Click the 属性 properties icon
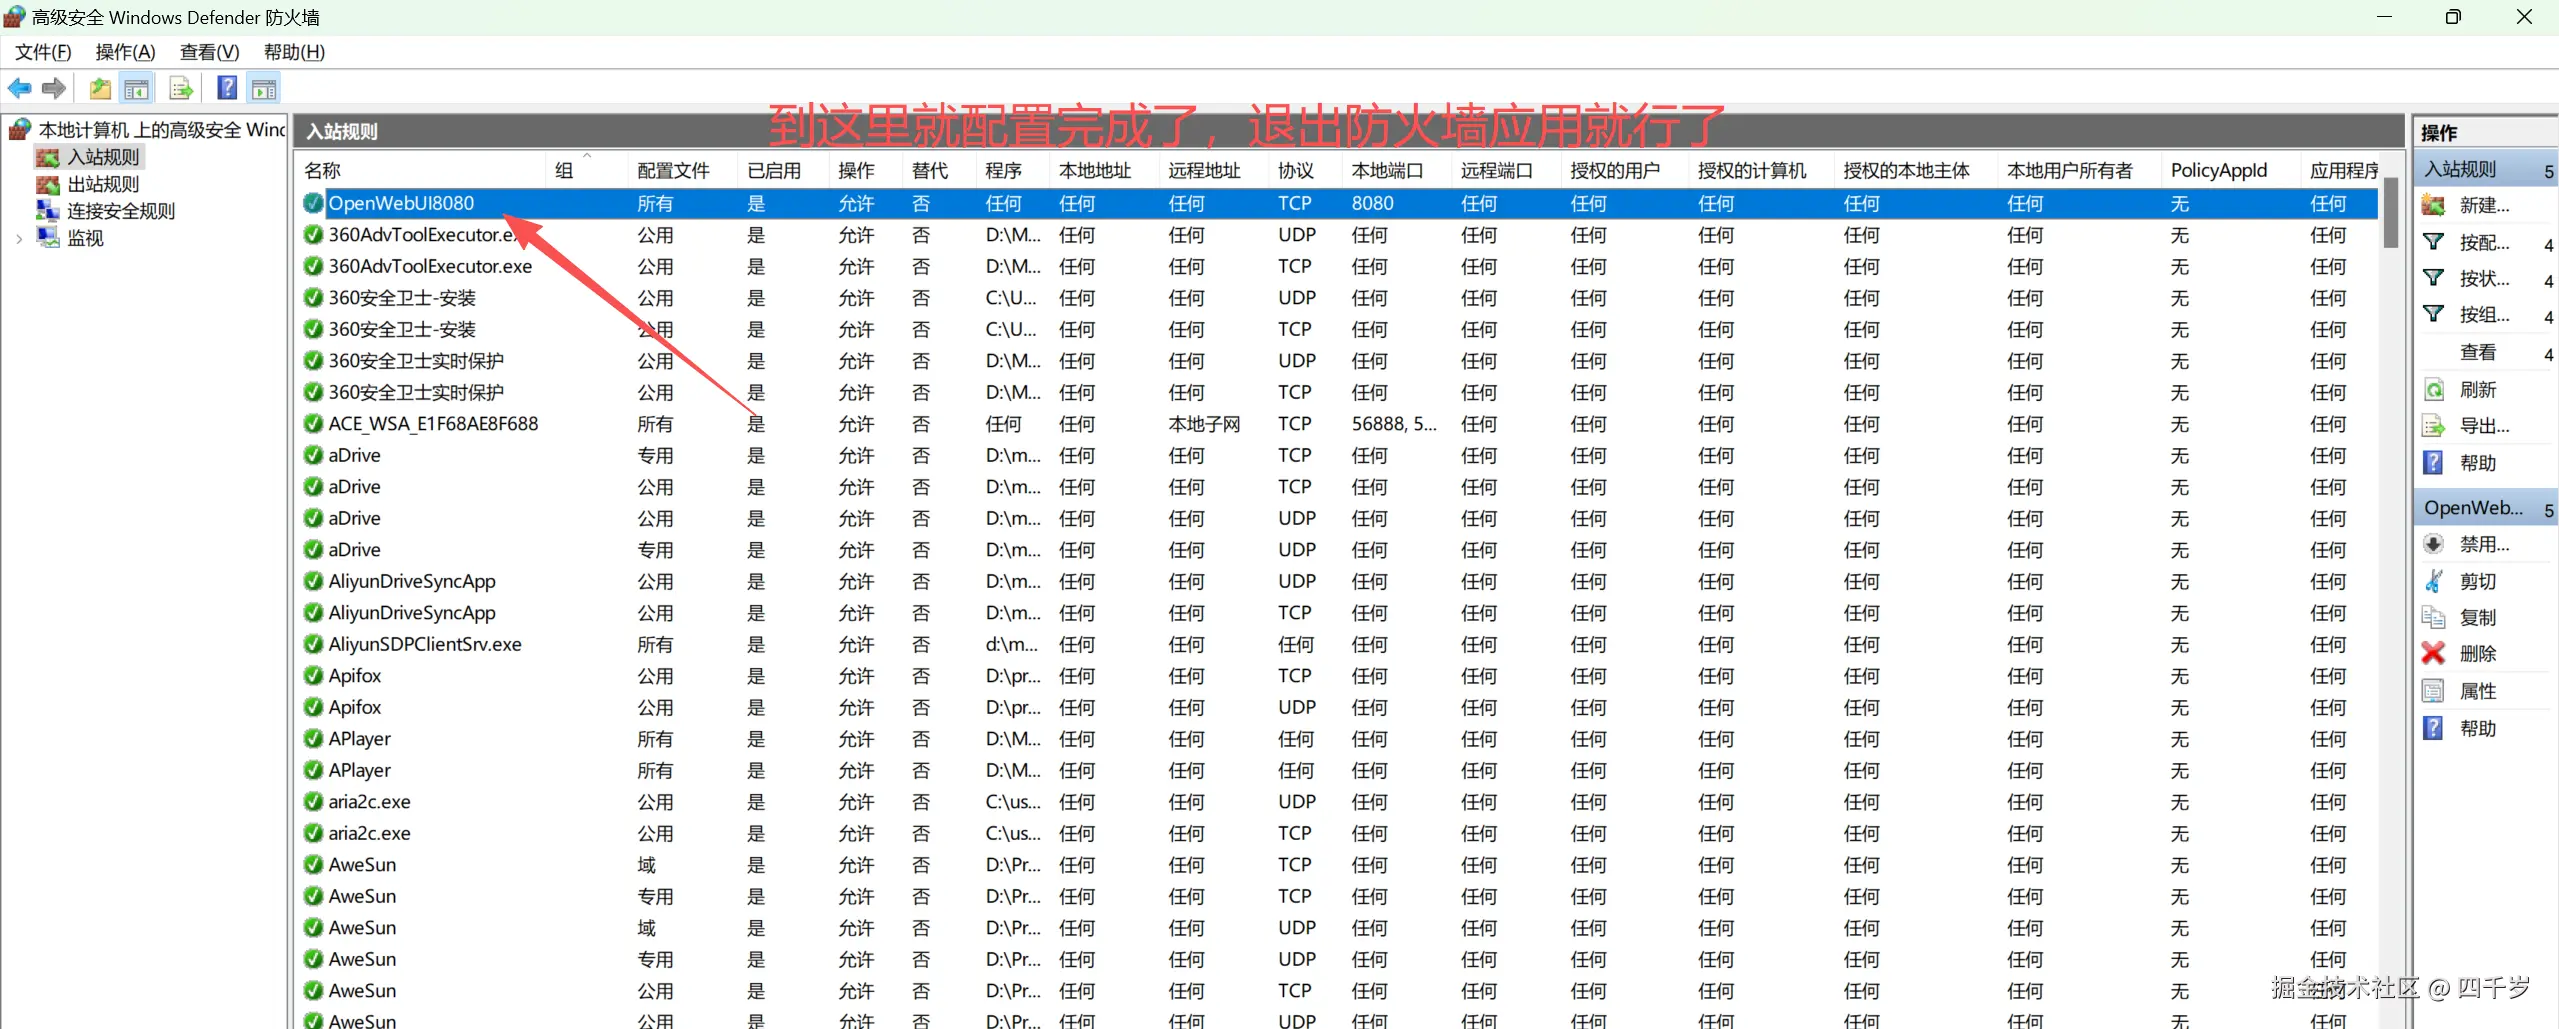This screenshot has width=2559, height=1029. pos(2434,691)
